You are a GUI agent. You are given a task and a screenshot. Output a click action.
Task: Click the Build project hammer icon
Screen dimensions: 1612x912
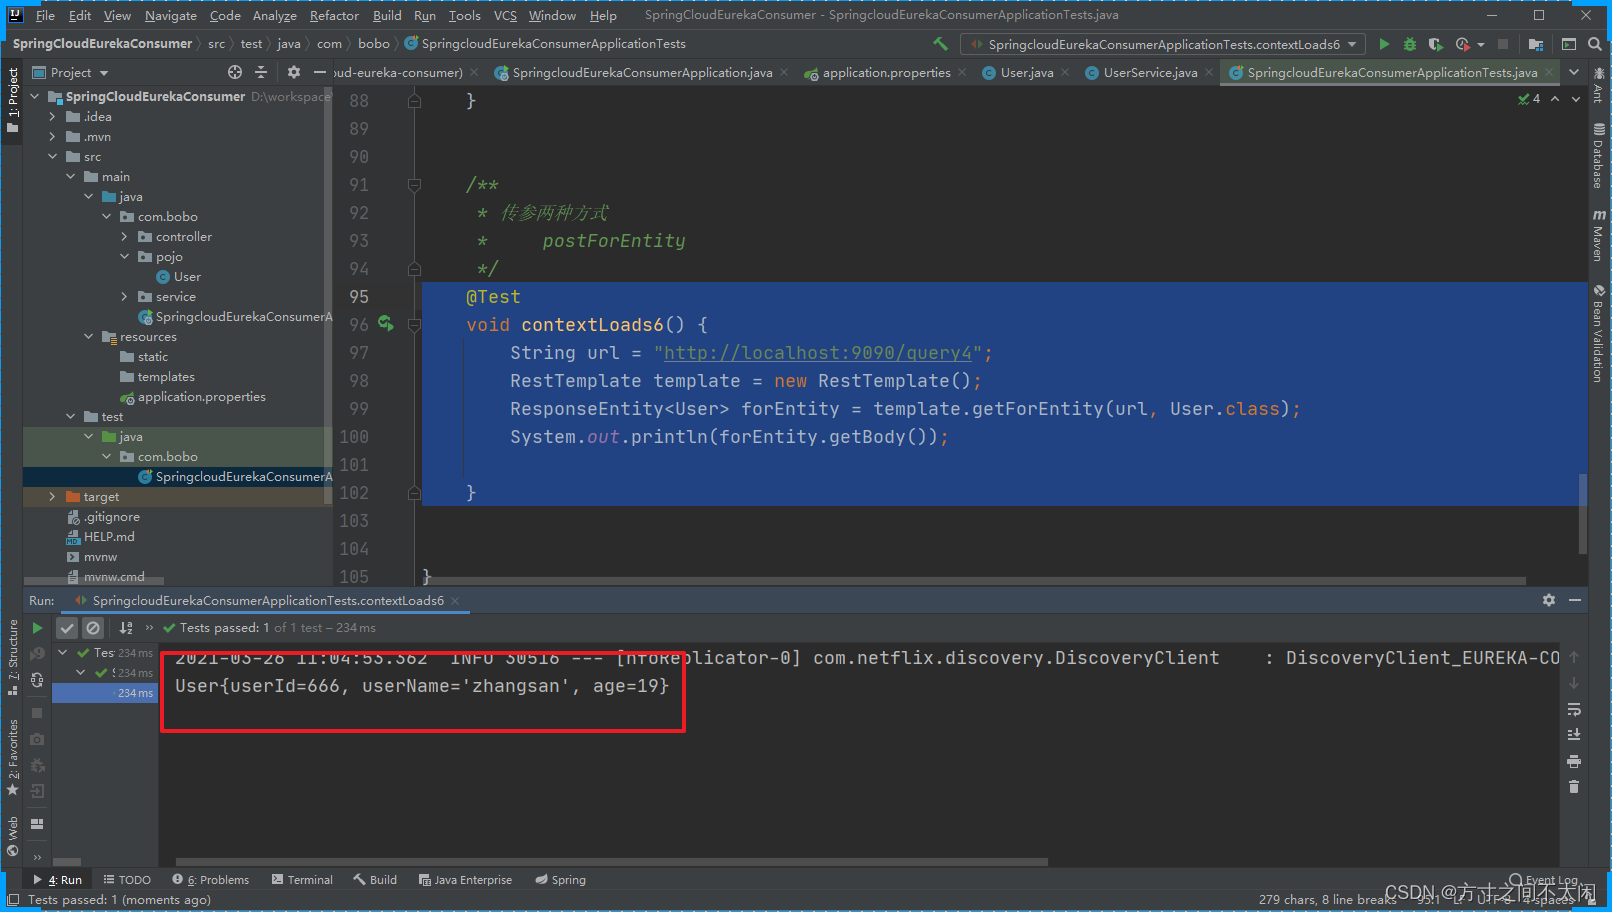[x=940, y=44]
